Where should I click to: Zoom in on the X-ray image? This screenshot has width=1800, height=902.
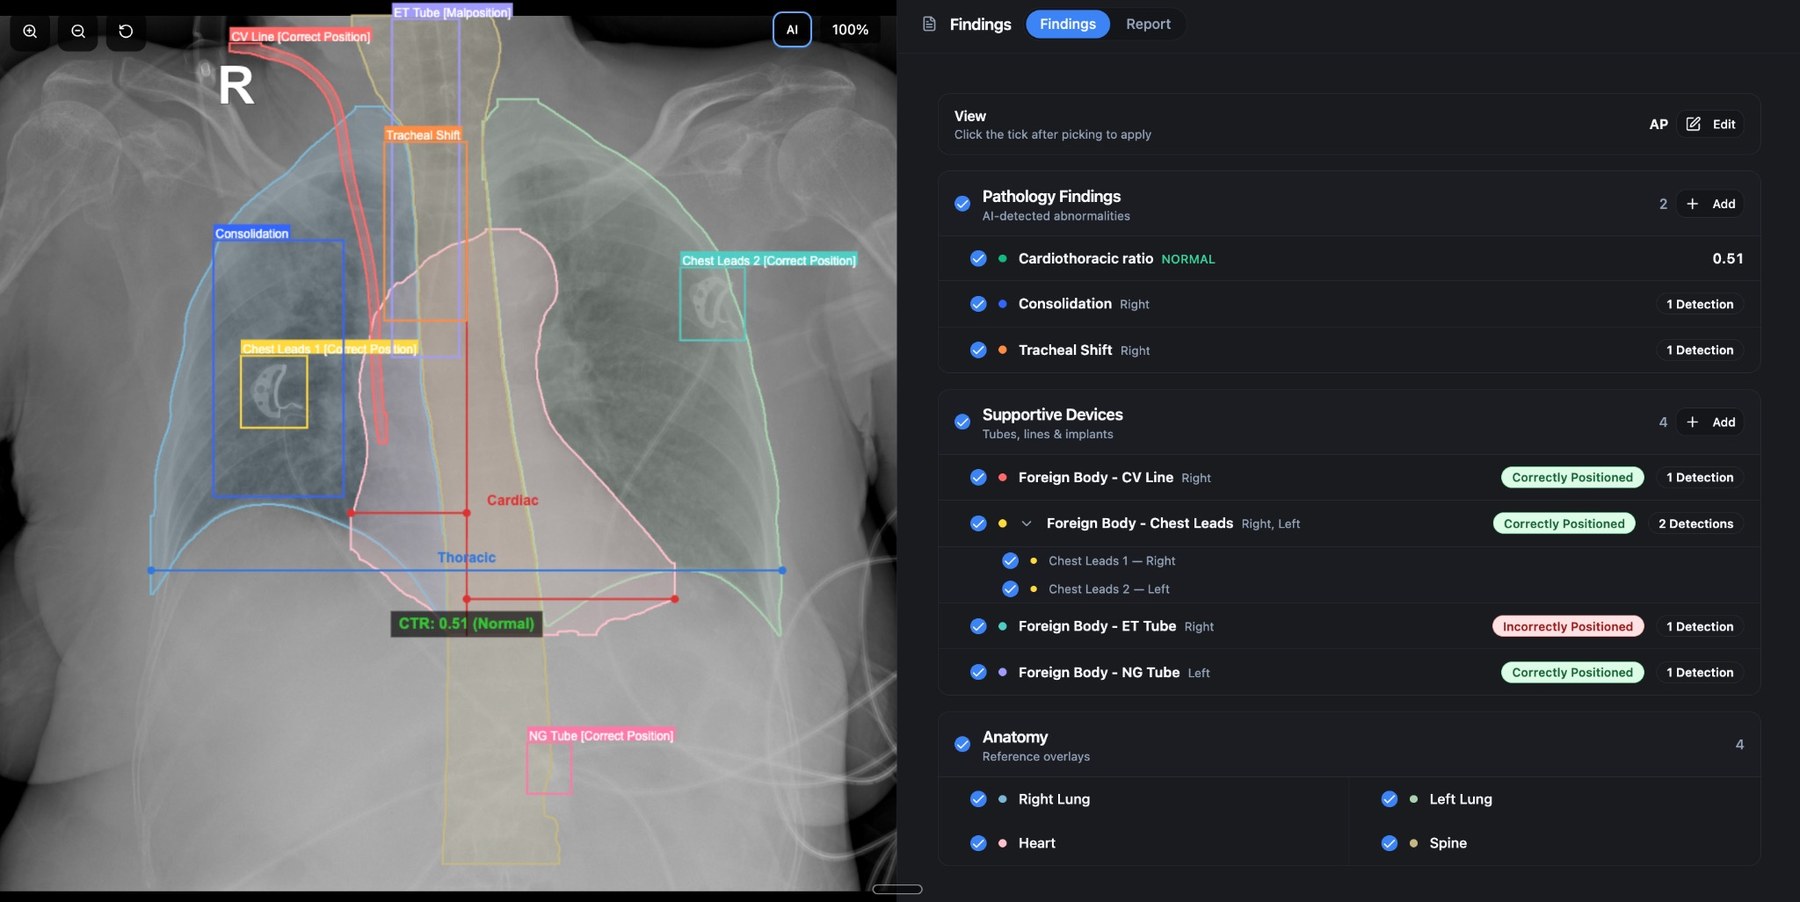(30, 31)
